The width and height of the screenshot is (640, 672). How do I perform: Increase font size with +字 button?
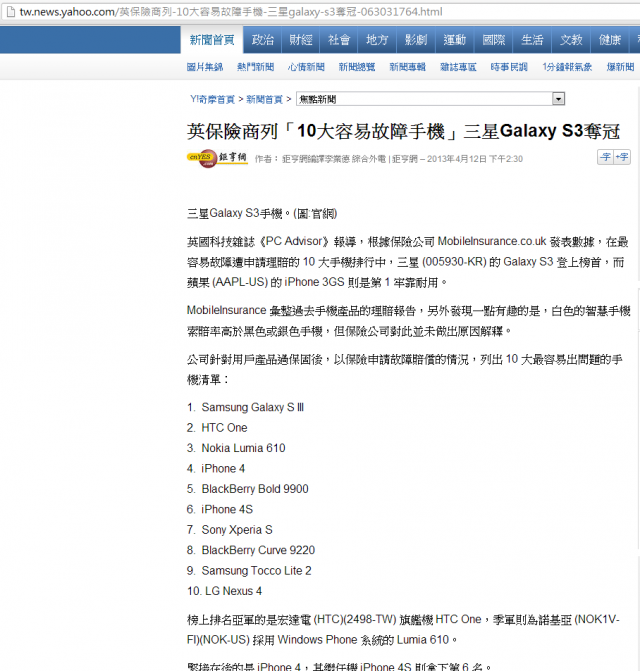[x=622, y=157]
